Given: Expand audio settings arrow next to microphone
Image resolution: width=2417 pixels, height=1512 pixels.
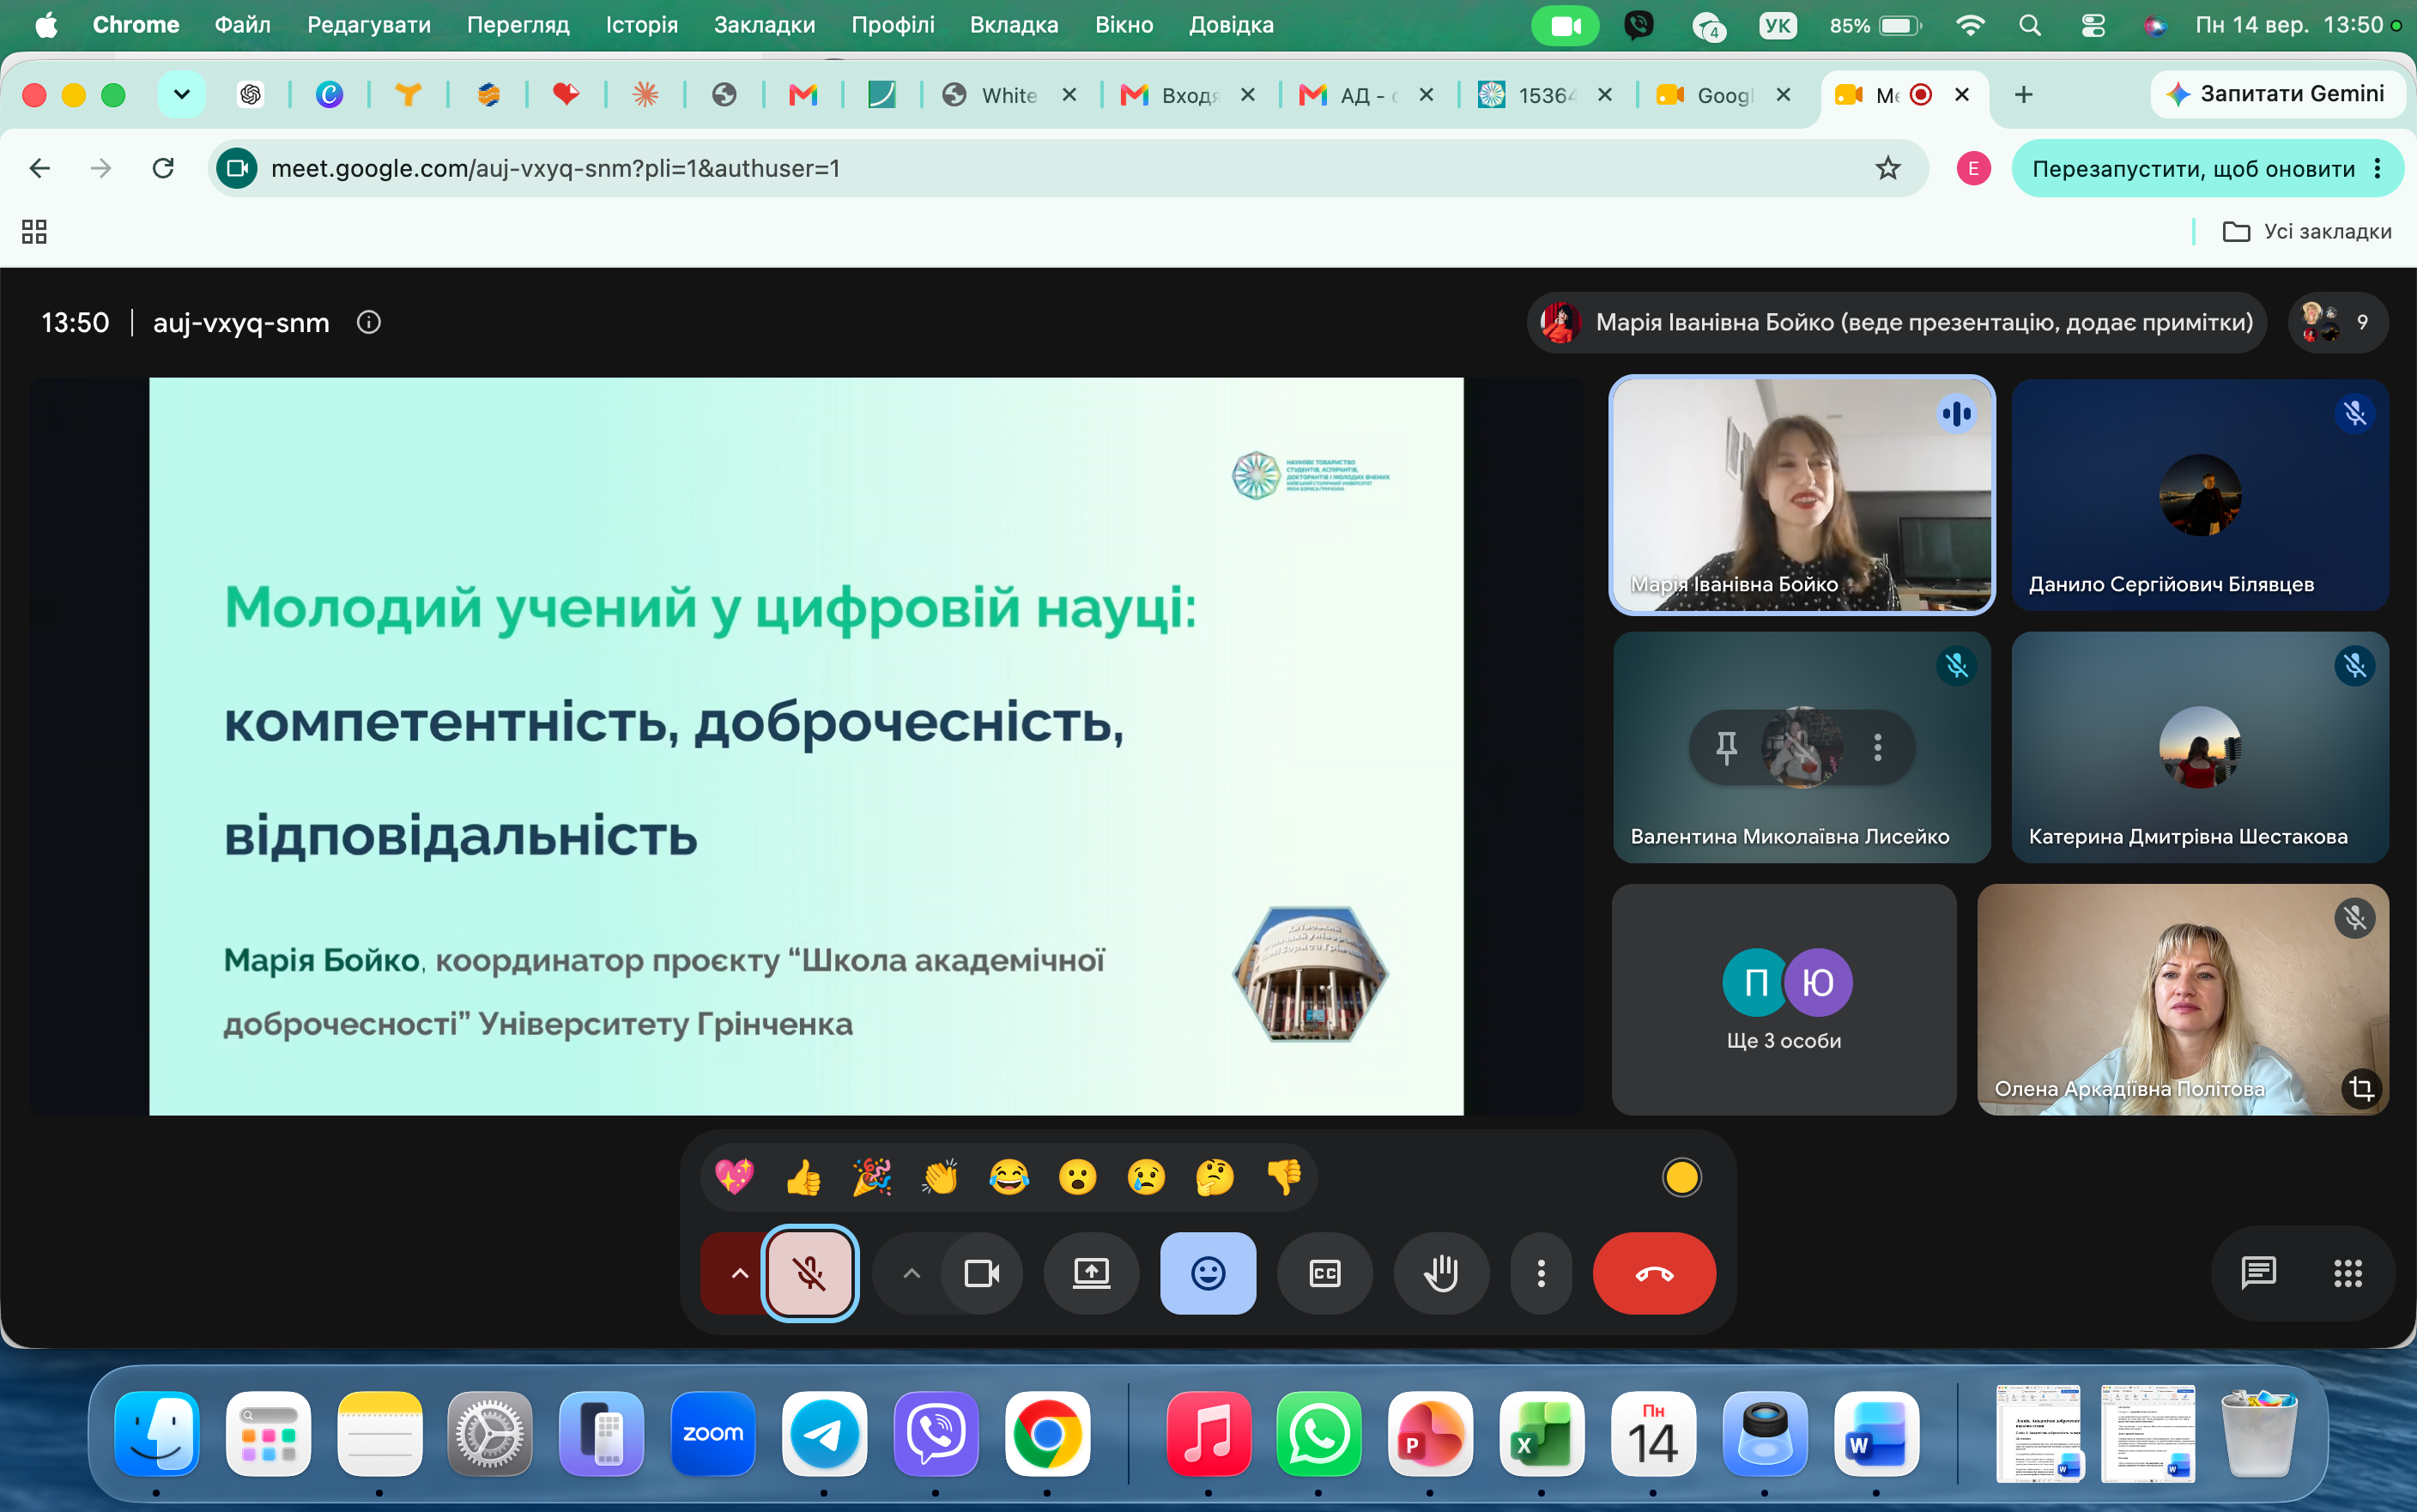Looking at the screenshot, I should point(739,1273).
